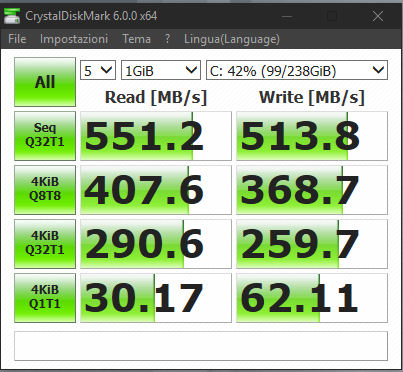Screen dimensions: 403x372
Task: Minimize the CrystalDiskMark window
Action: coord(287,16)
